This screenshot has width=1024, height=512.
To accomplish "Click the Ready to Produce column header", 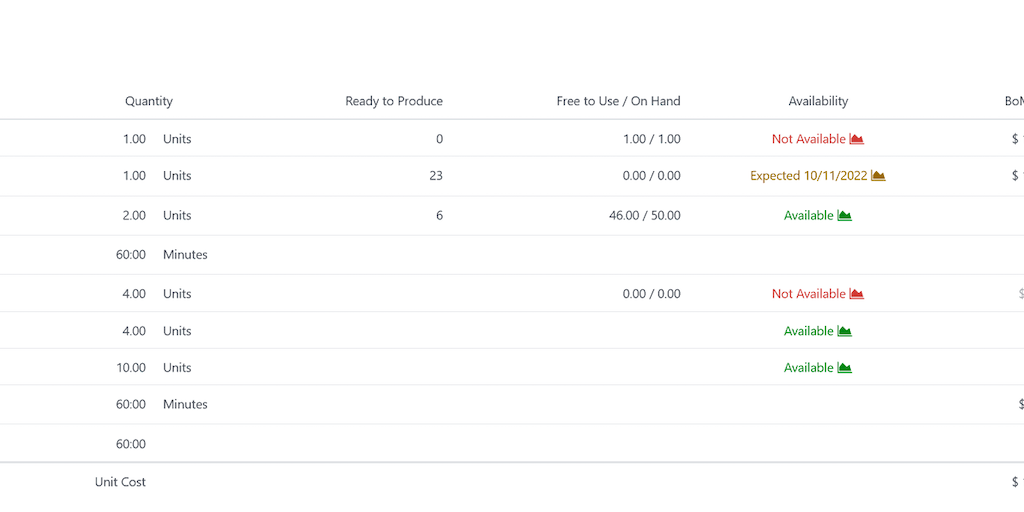I will coord(394,101).
